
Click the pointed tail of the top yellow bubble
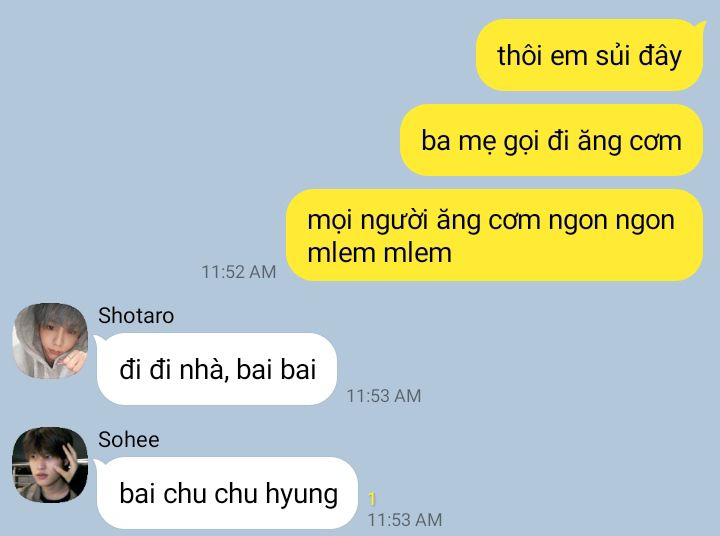700,25
